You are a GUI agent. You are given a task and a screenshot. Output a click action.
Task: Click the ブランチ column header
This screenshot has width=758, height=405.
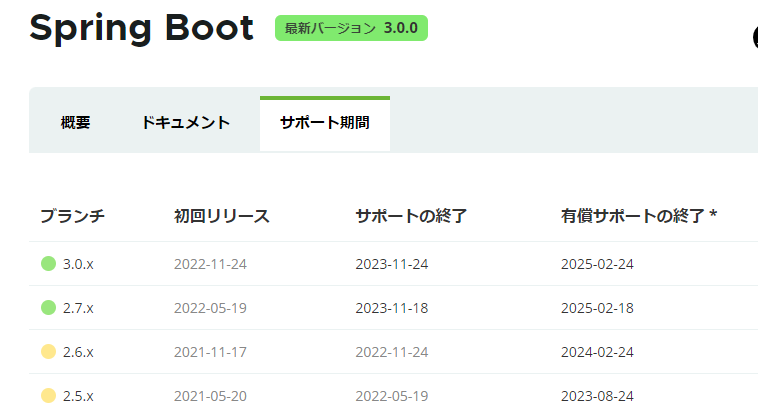(x=73, y=216)
